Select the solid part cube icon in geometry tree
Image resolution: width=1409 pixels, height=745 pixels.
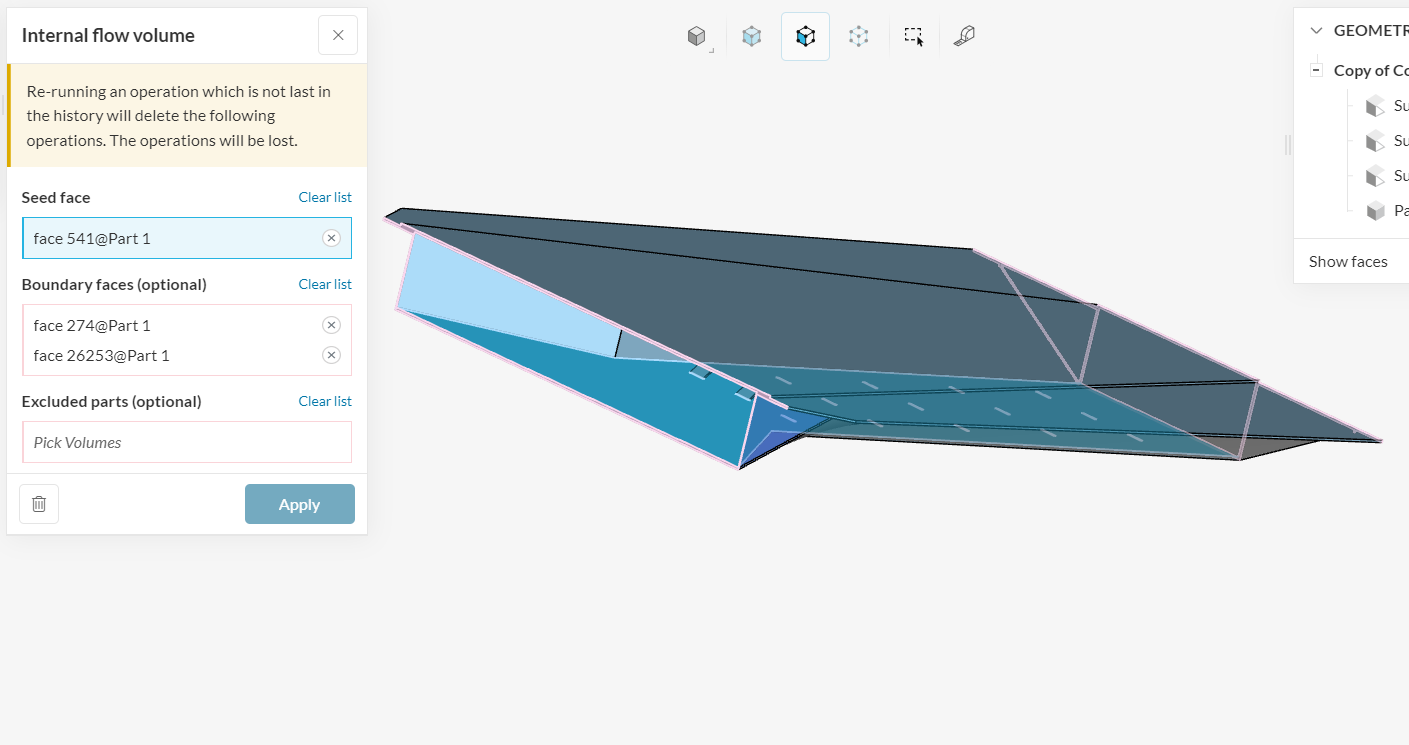click(1376, 211)
